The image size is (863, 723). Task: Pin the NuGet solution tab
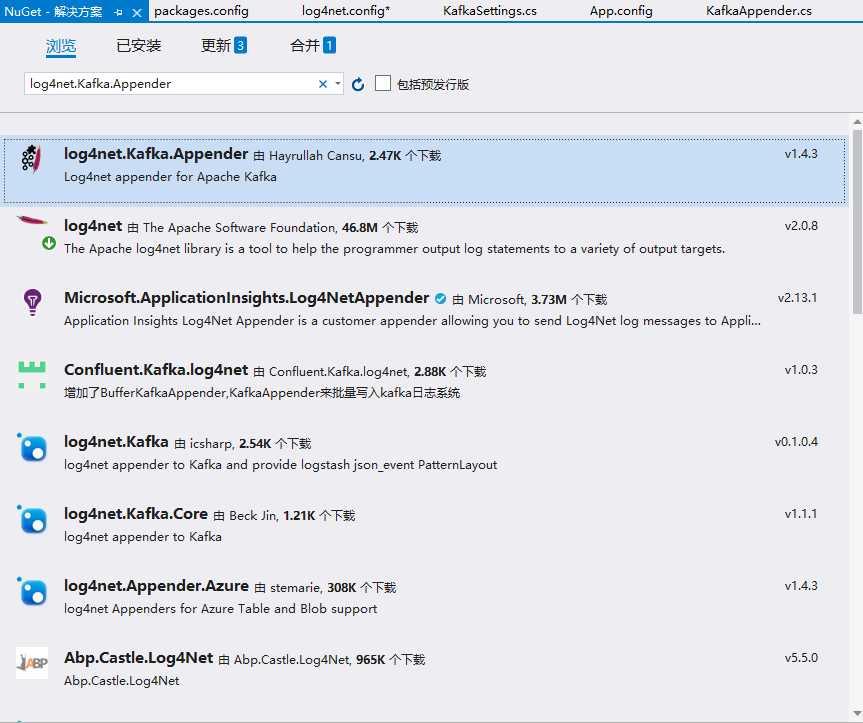point(119,12)
